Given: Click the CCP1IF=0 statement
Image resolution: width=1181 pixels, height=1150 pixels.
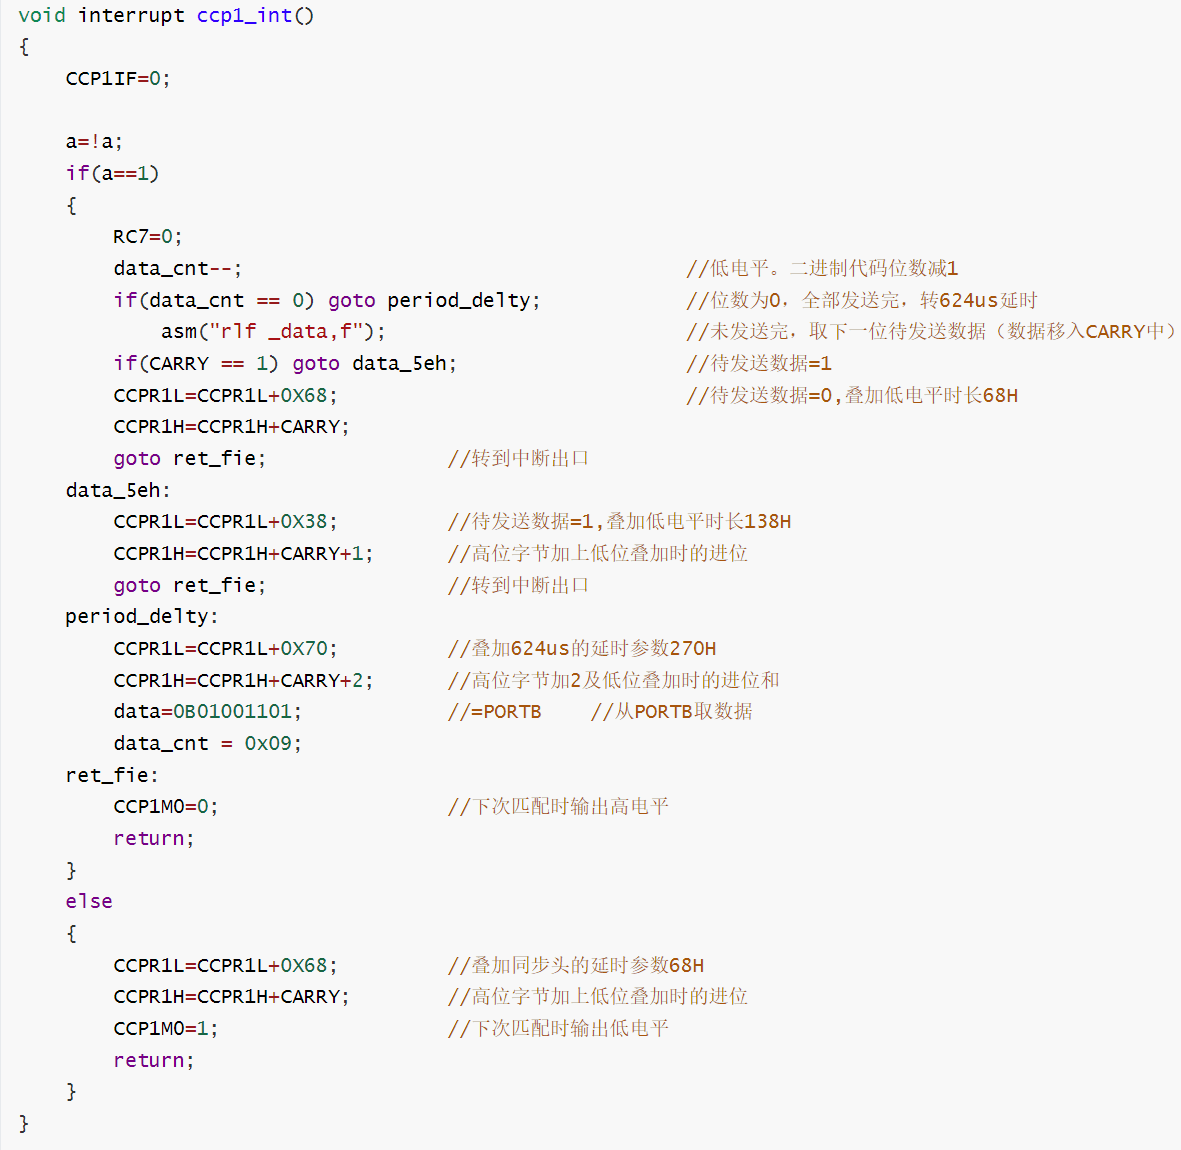Looking at the screenshot, I should 118,78.
